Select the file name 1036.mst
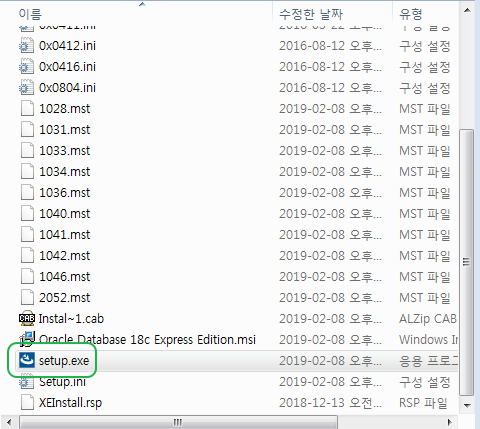Screen dimensions: 480x429 click(x=65, y=193)
